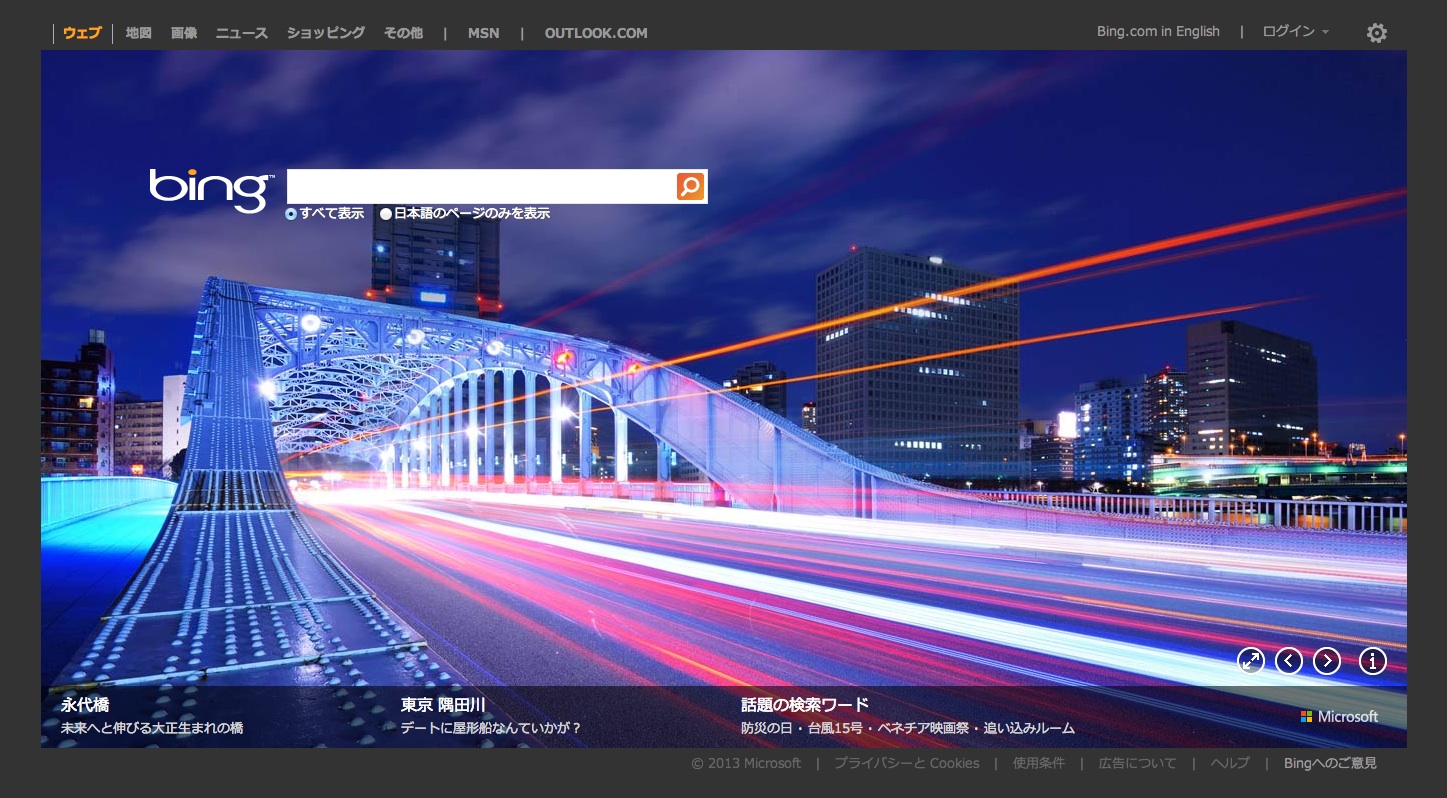
Task: Open the image info icon
Action: pos(1373,661)
